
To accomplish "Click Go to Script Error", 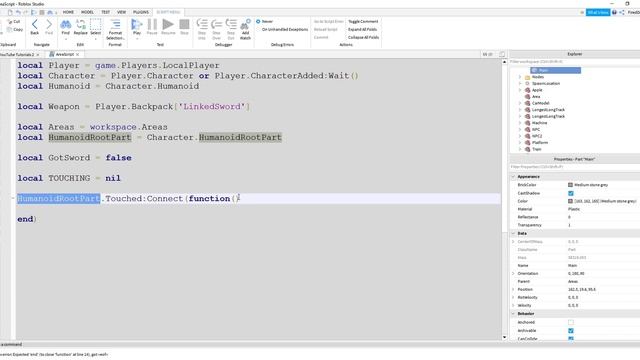I will point(329,21).
